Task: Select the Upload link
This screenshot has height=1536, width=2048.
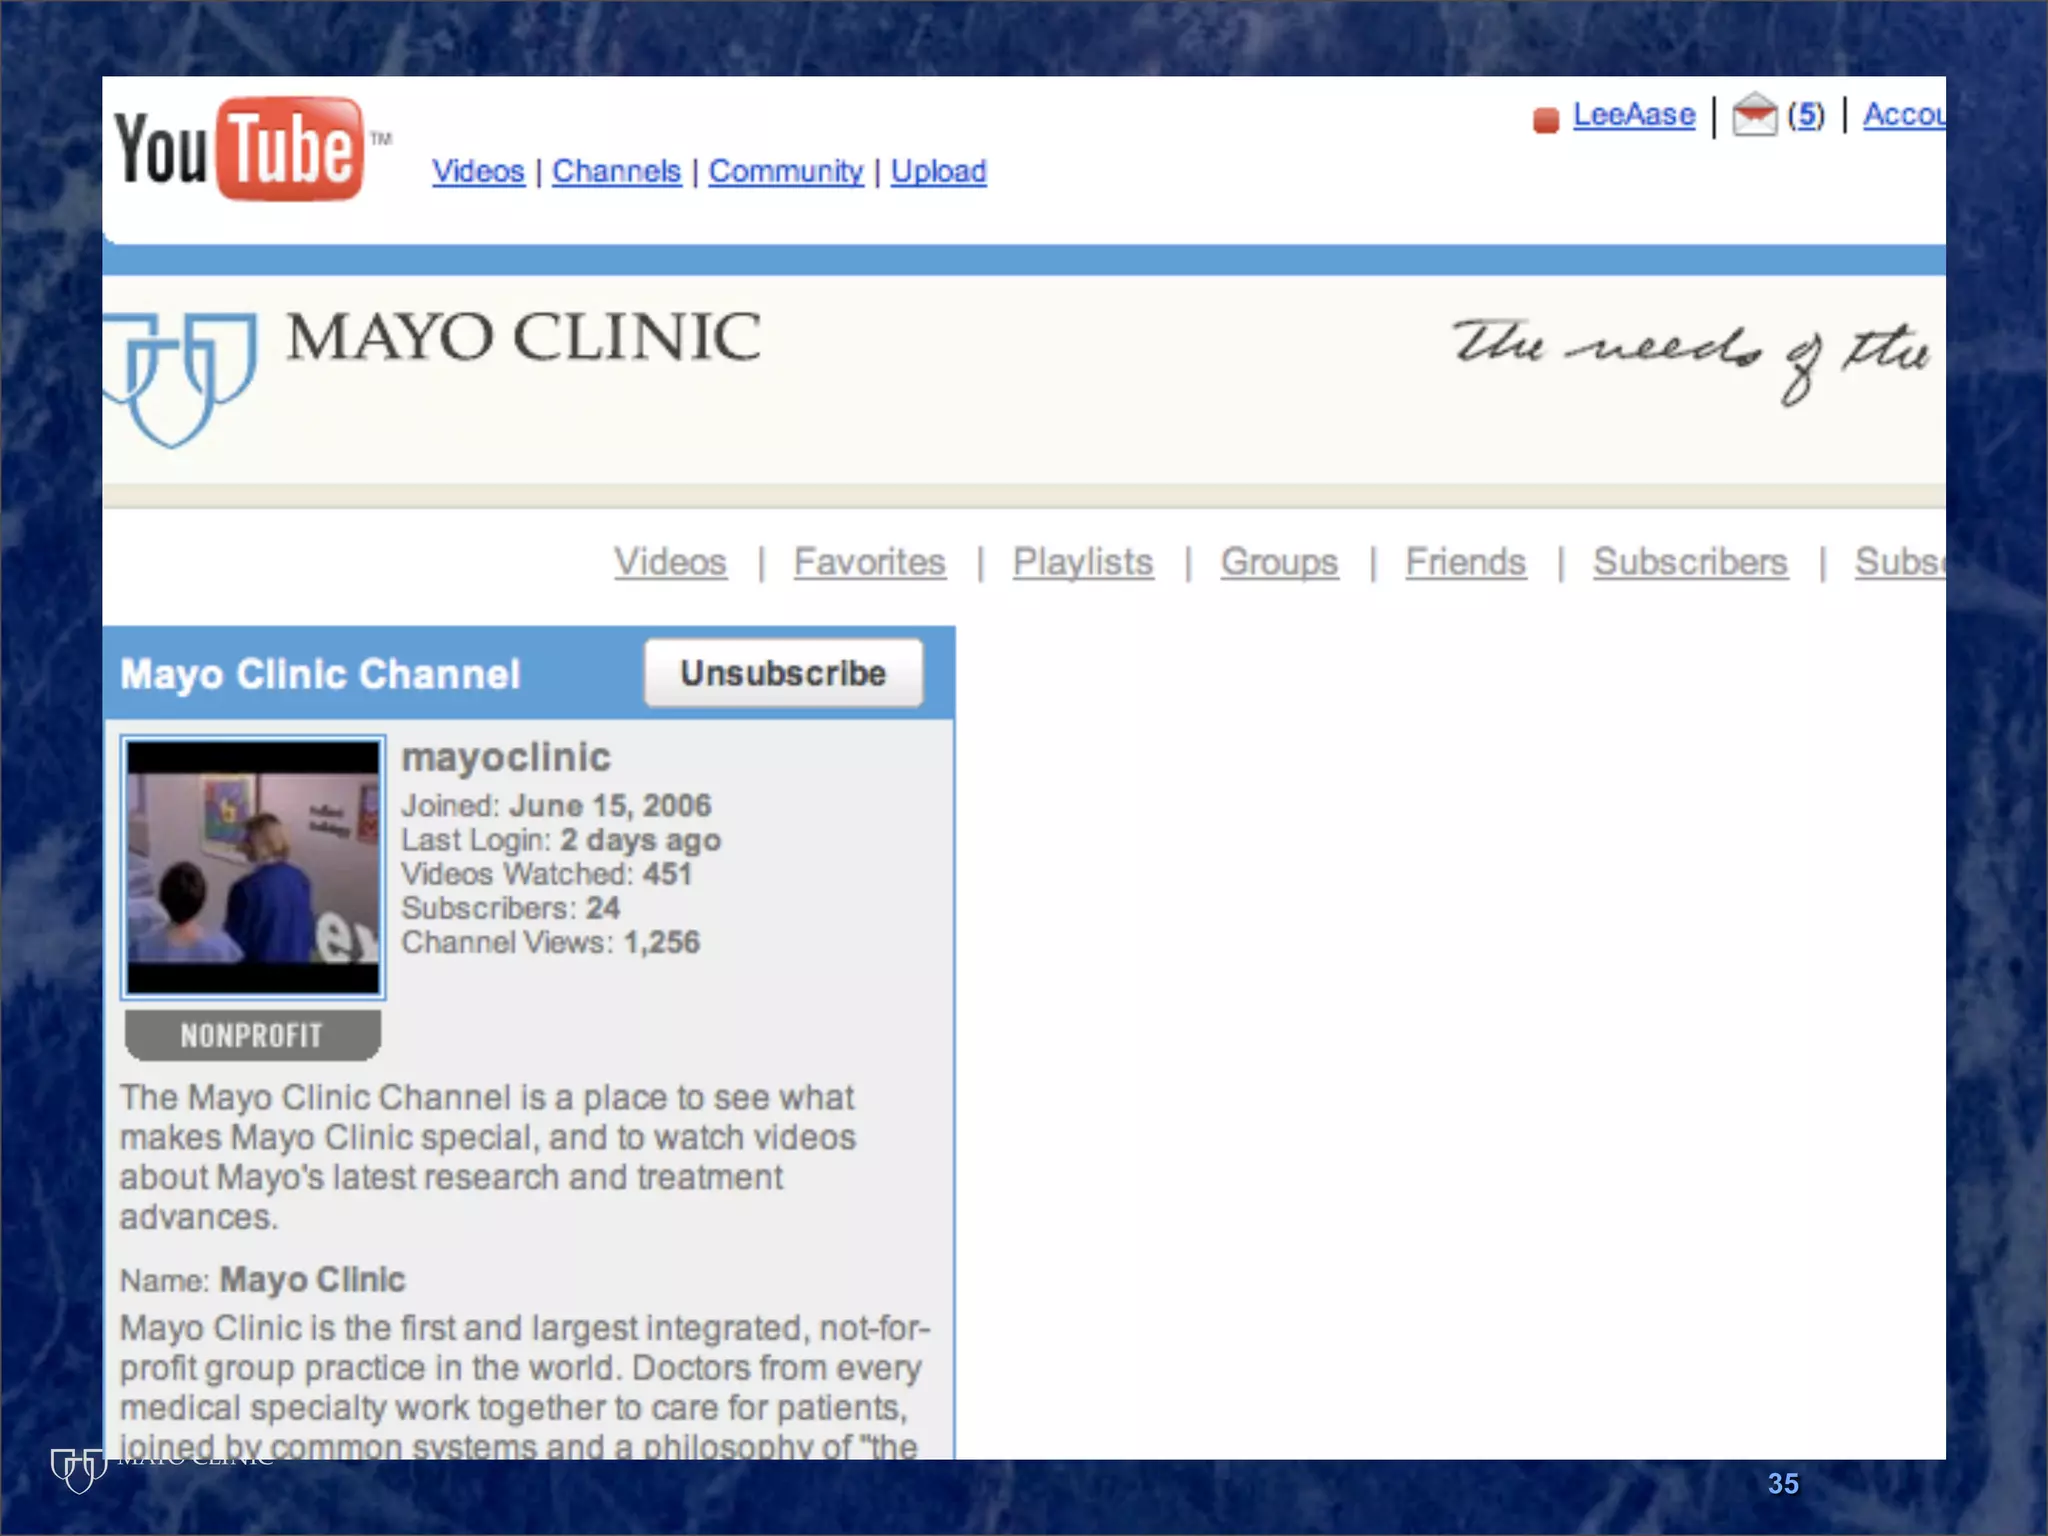Action: 938,171
